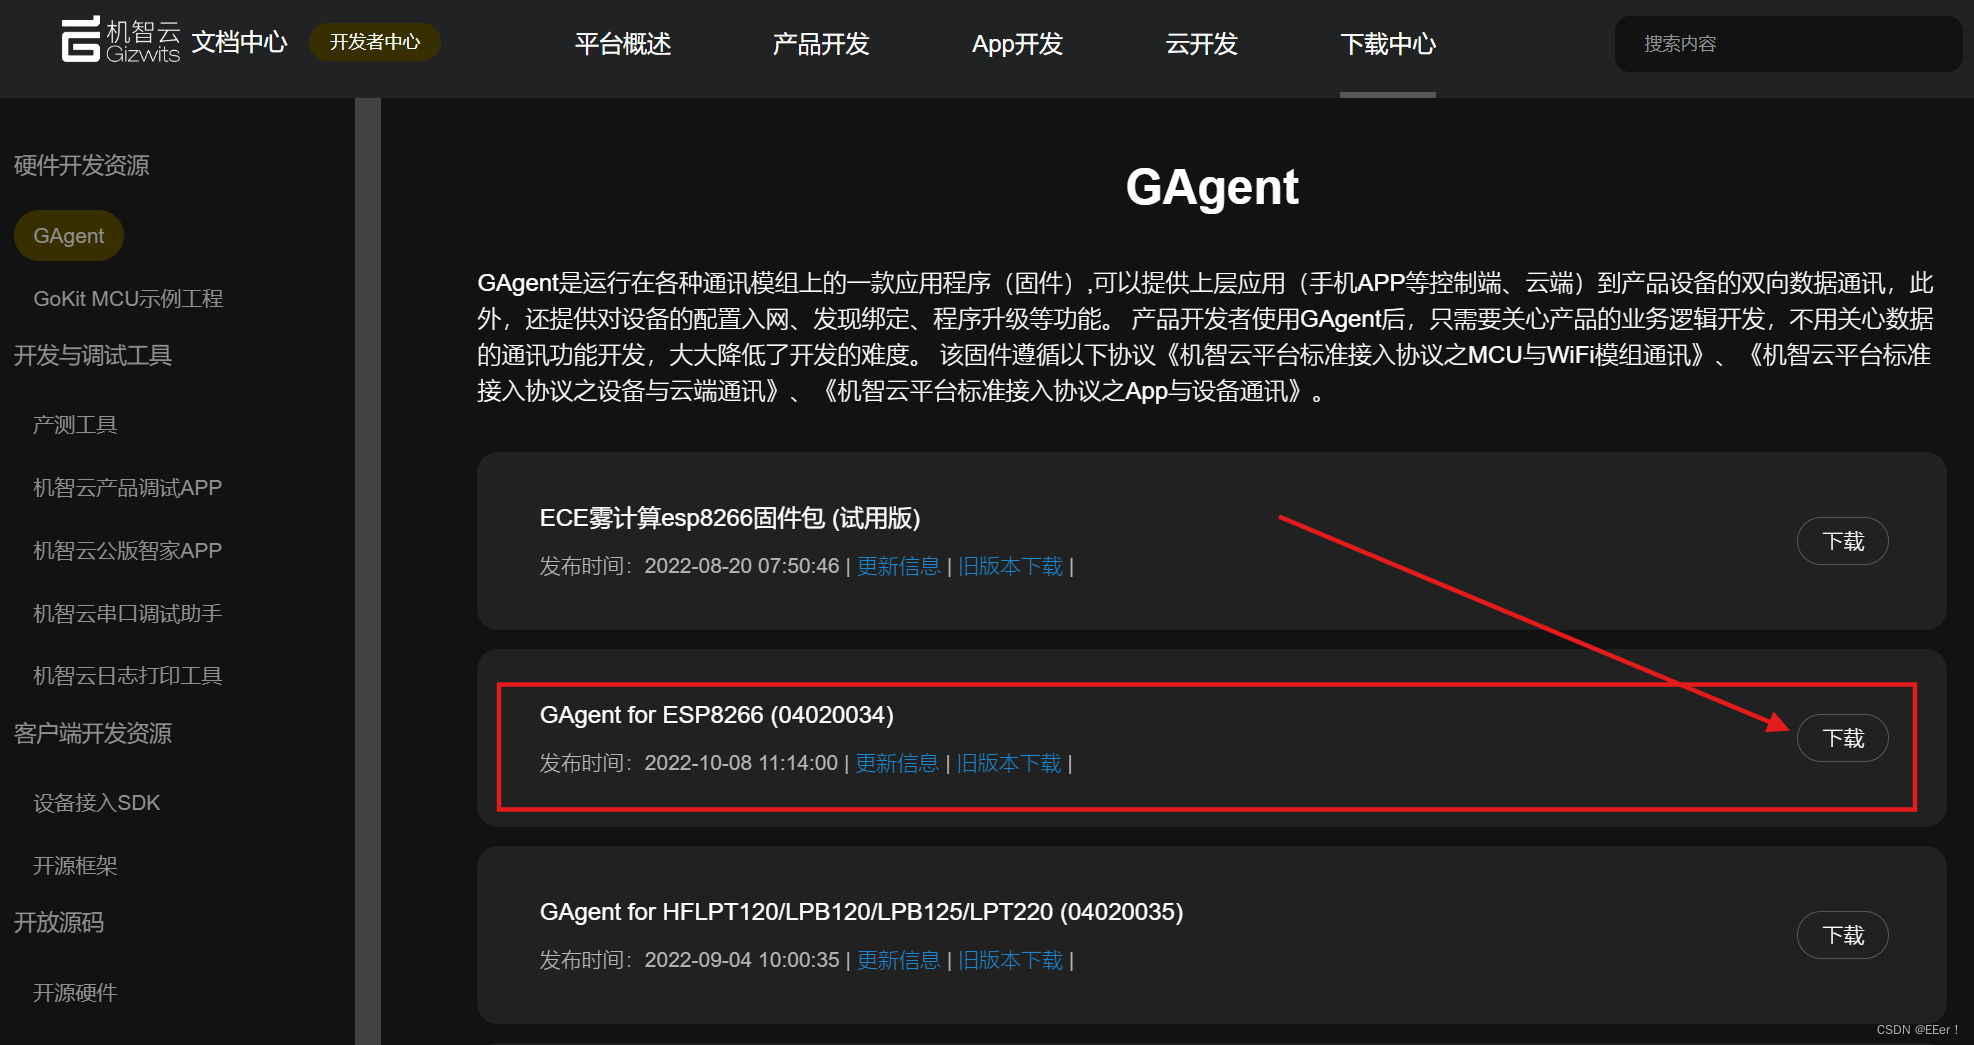Open 产测工具 in the sidebar
The height and width of the screenshot is (1045, 1974).
(x=75, y=425)
